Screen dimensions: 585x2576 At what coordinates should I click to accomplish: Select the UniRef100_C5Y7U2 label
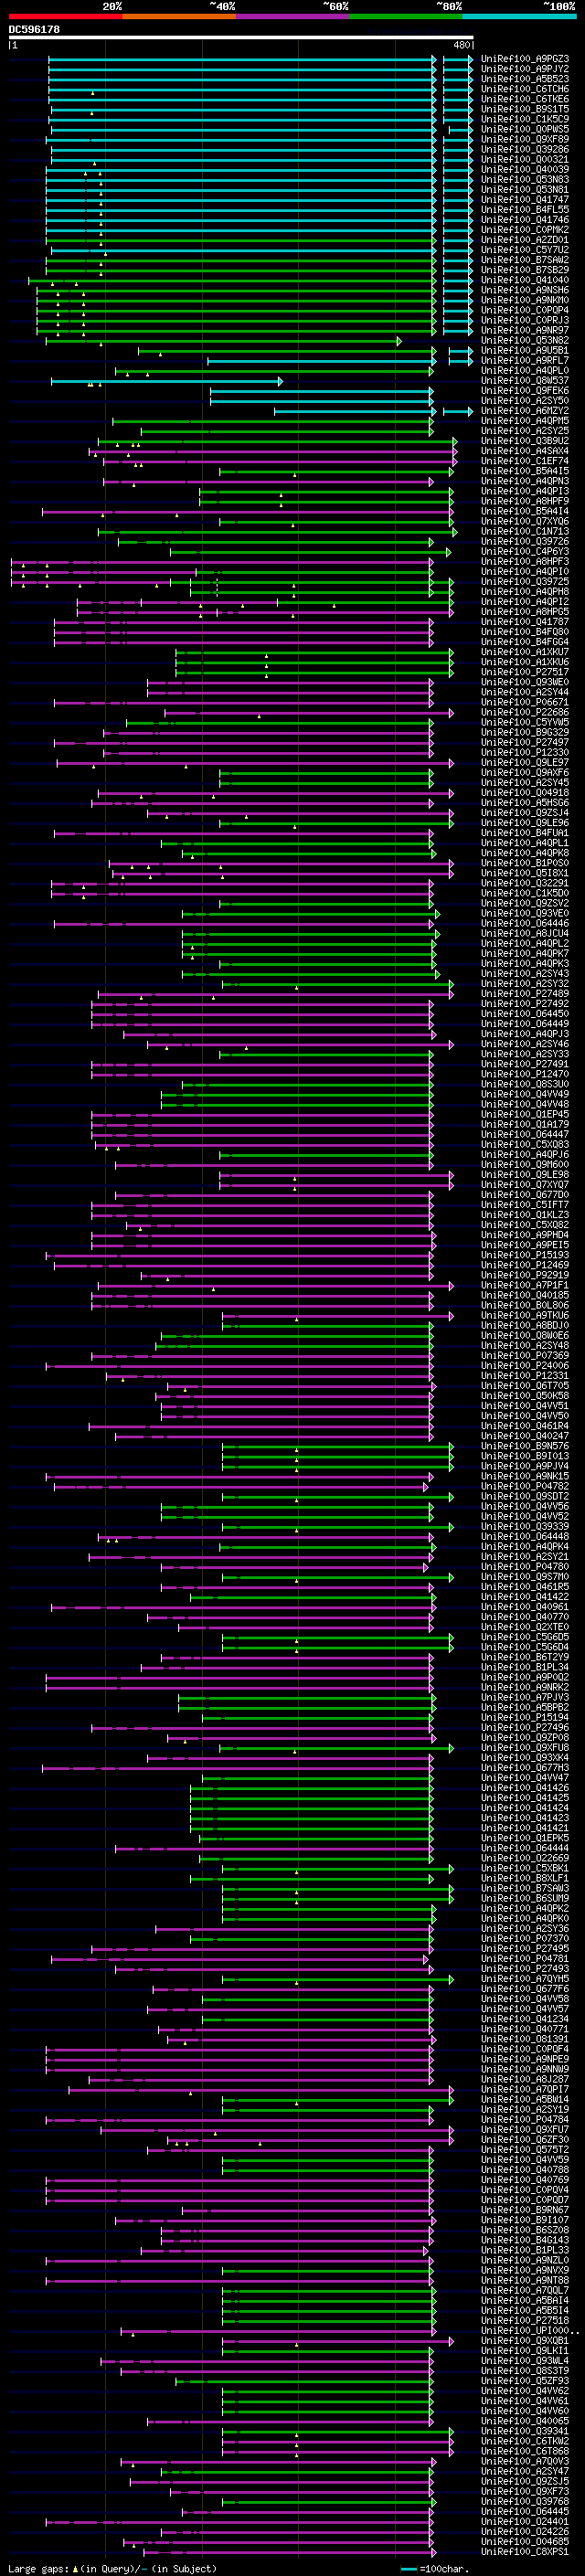click(x=525, y=250)
